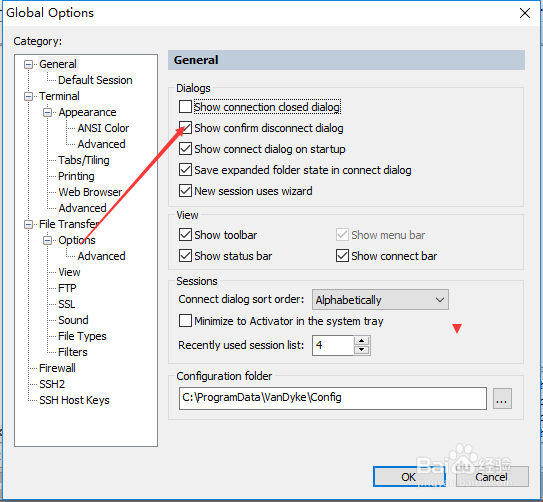
Task: Toggle Show connect dialog on startup
Action: (x=185, y=149)
